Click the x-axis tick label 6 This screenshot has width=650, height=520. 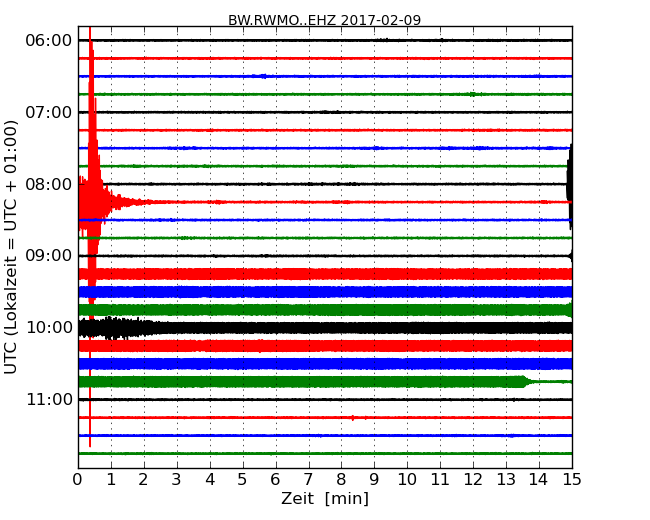tap(275, 480)
